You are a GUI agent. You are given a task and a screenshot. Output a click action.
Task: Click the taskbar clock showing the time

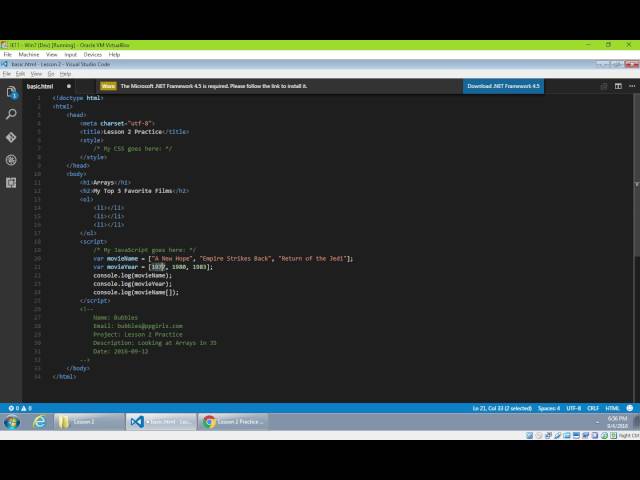coord(617,422)
